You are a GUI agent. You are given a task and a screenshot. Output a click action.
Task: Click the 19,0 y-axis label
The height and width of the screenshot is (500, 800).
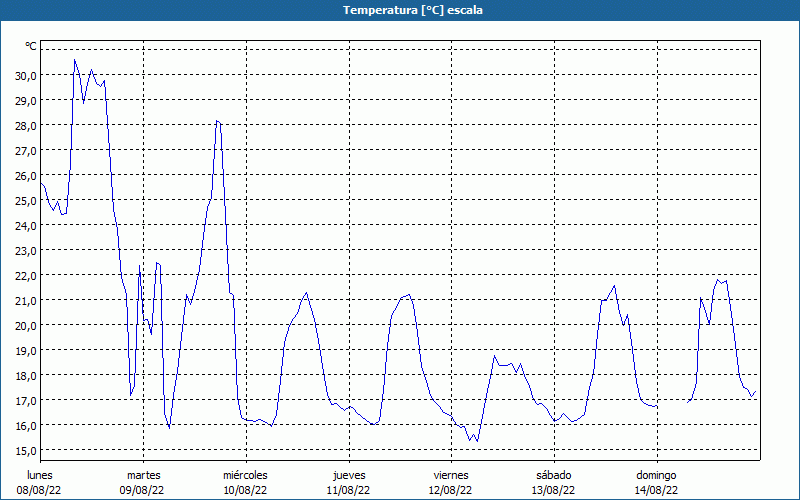click(26, 351)
